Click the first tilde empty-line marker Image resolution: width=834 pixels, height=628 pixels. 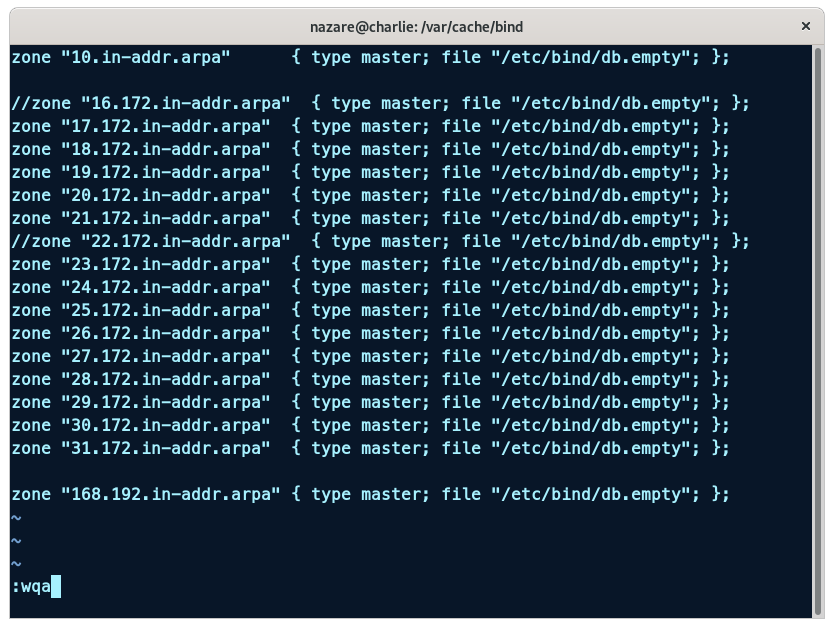click(x=16, y=518)
